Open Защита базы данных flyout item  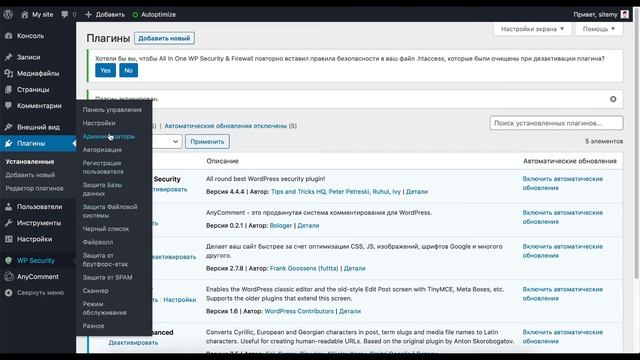tap(102, 189)
